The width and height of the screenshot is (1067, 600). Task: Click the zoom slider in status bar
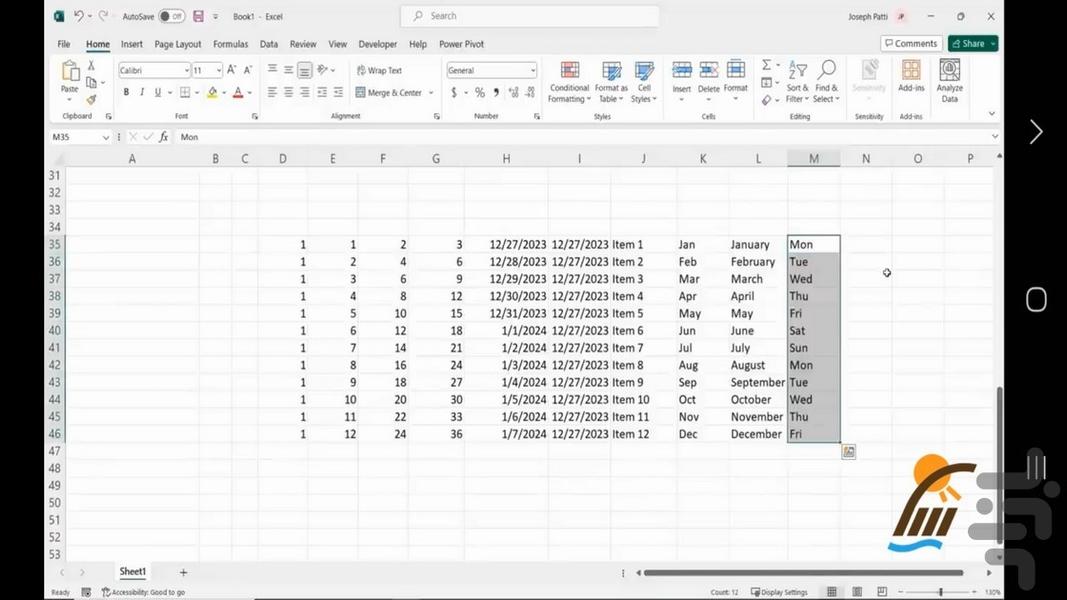(x=940, y=592)
